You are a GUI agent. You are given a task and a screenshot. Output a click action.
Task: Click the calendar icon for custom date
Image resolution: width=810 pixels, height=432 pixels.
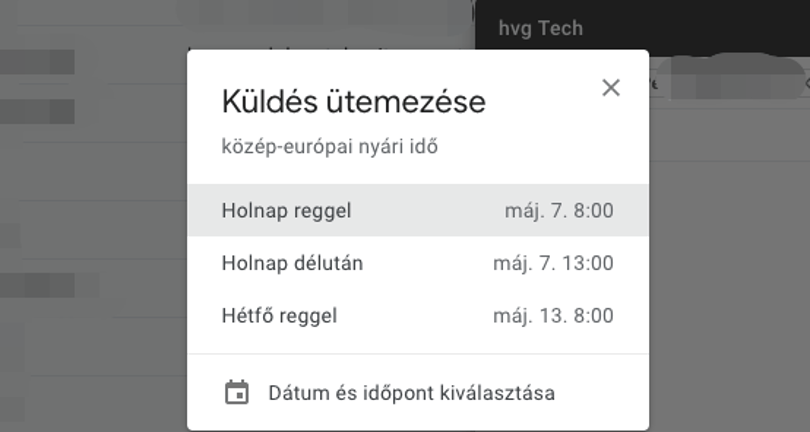click(x=237, y=393)
